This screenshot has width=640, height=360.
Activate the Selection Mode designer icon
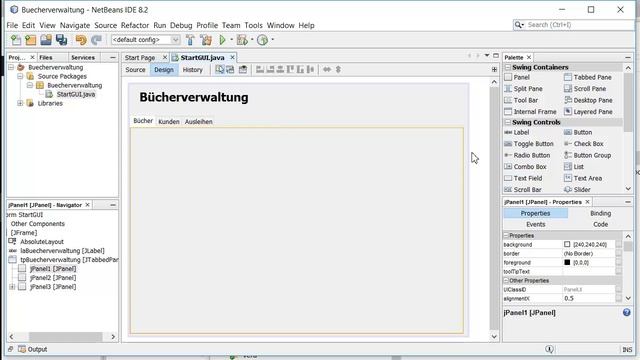220,69
